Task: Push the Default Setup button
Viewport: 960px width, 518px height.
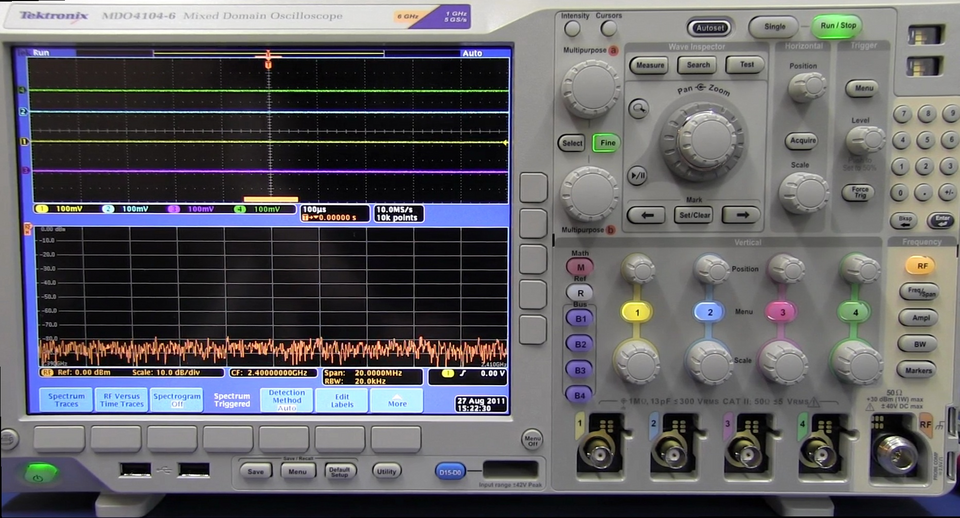Action: [x=339, y=471]
